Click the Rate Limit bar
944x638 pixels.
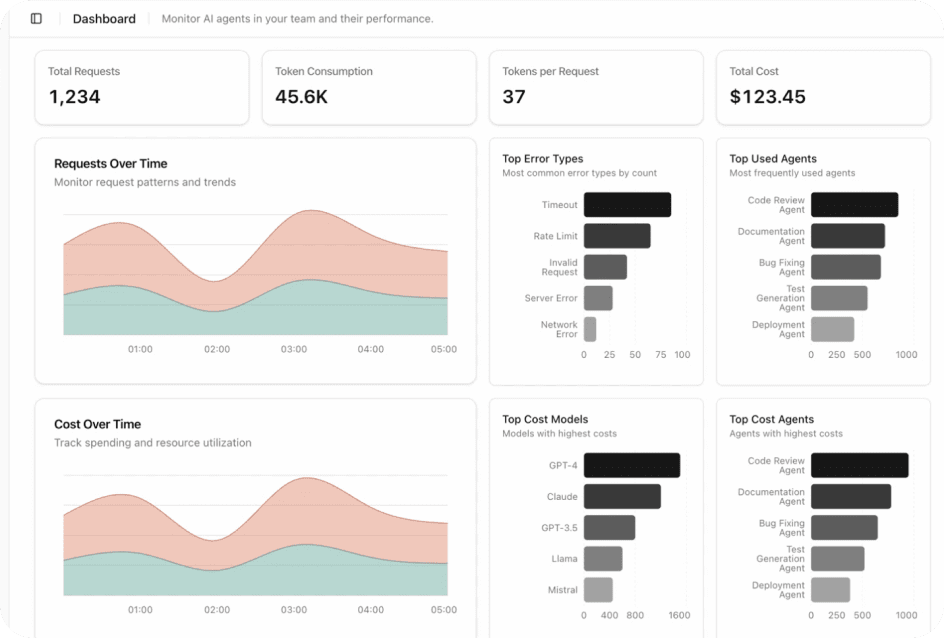(616, 236)
